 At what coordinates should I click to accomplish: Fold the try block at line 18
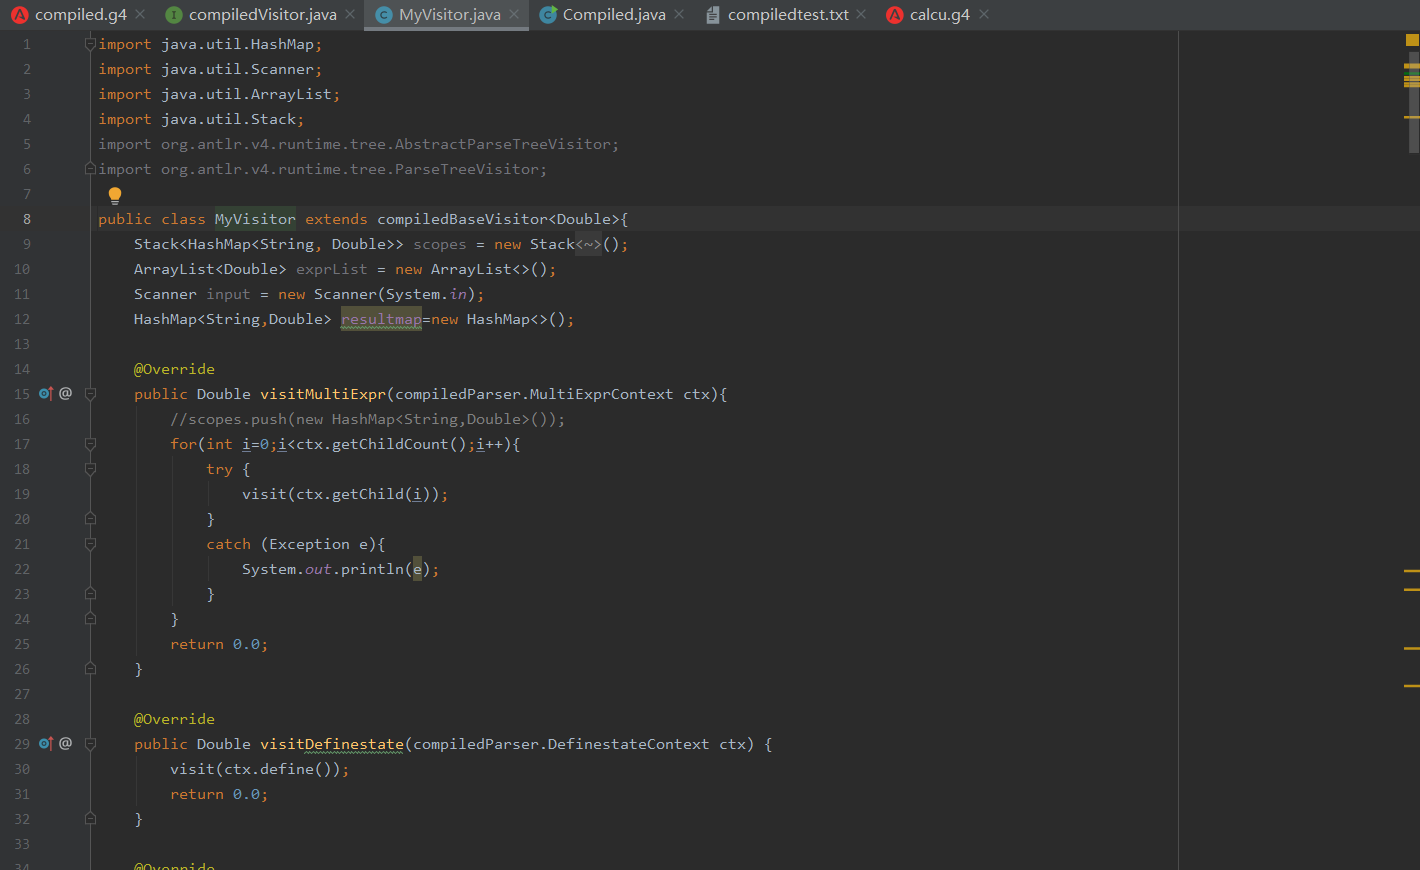click(90, 469)
